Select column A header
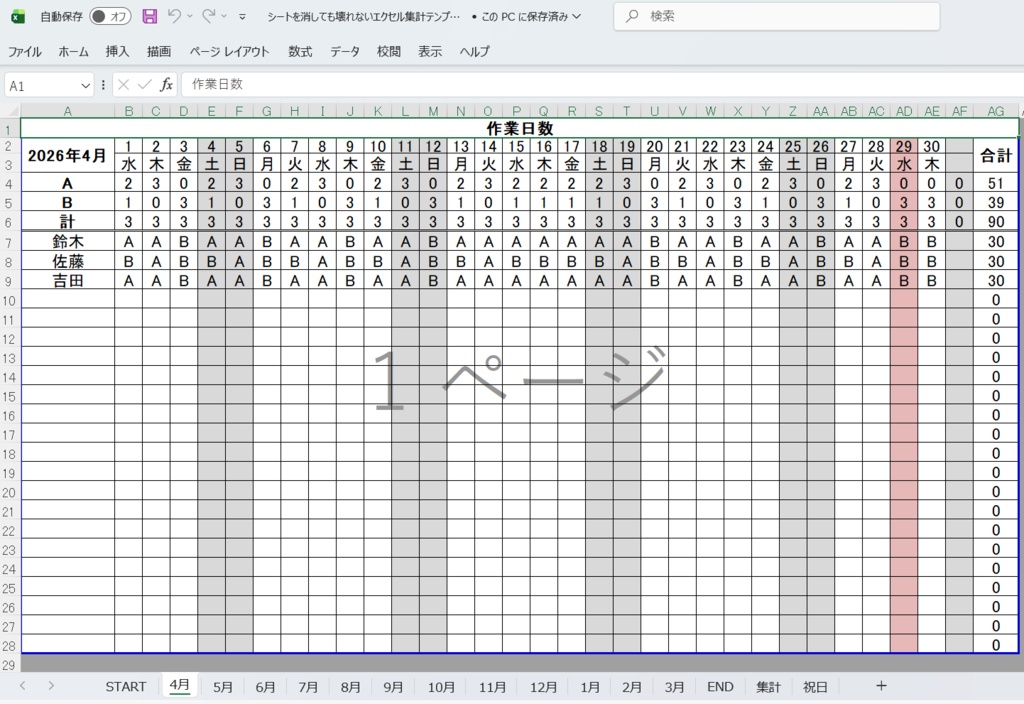The image size is (1024, 704). [67, 111]
